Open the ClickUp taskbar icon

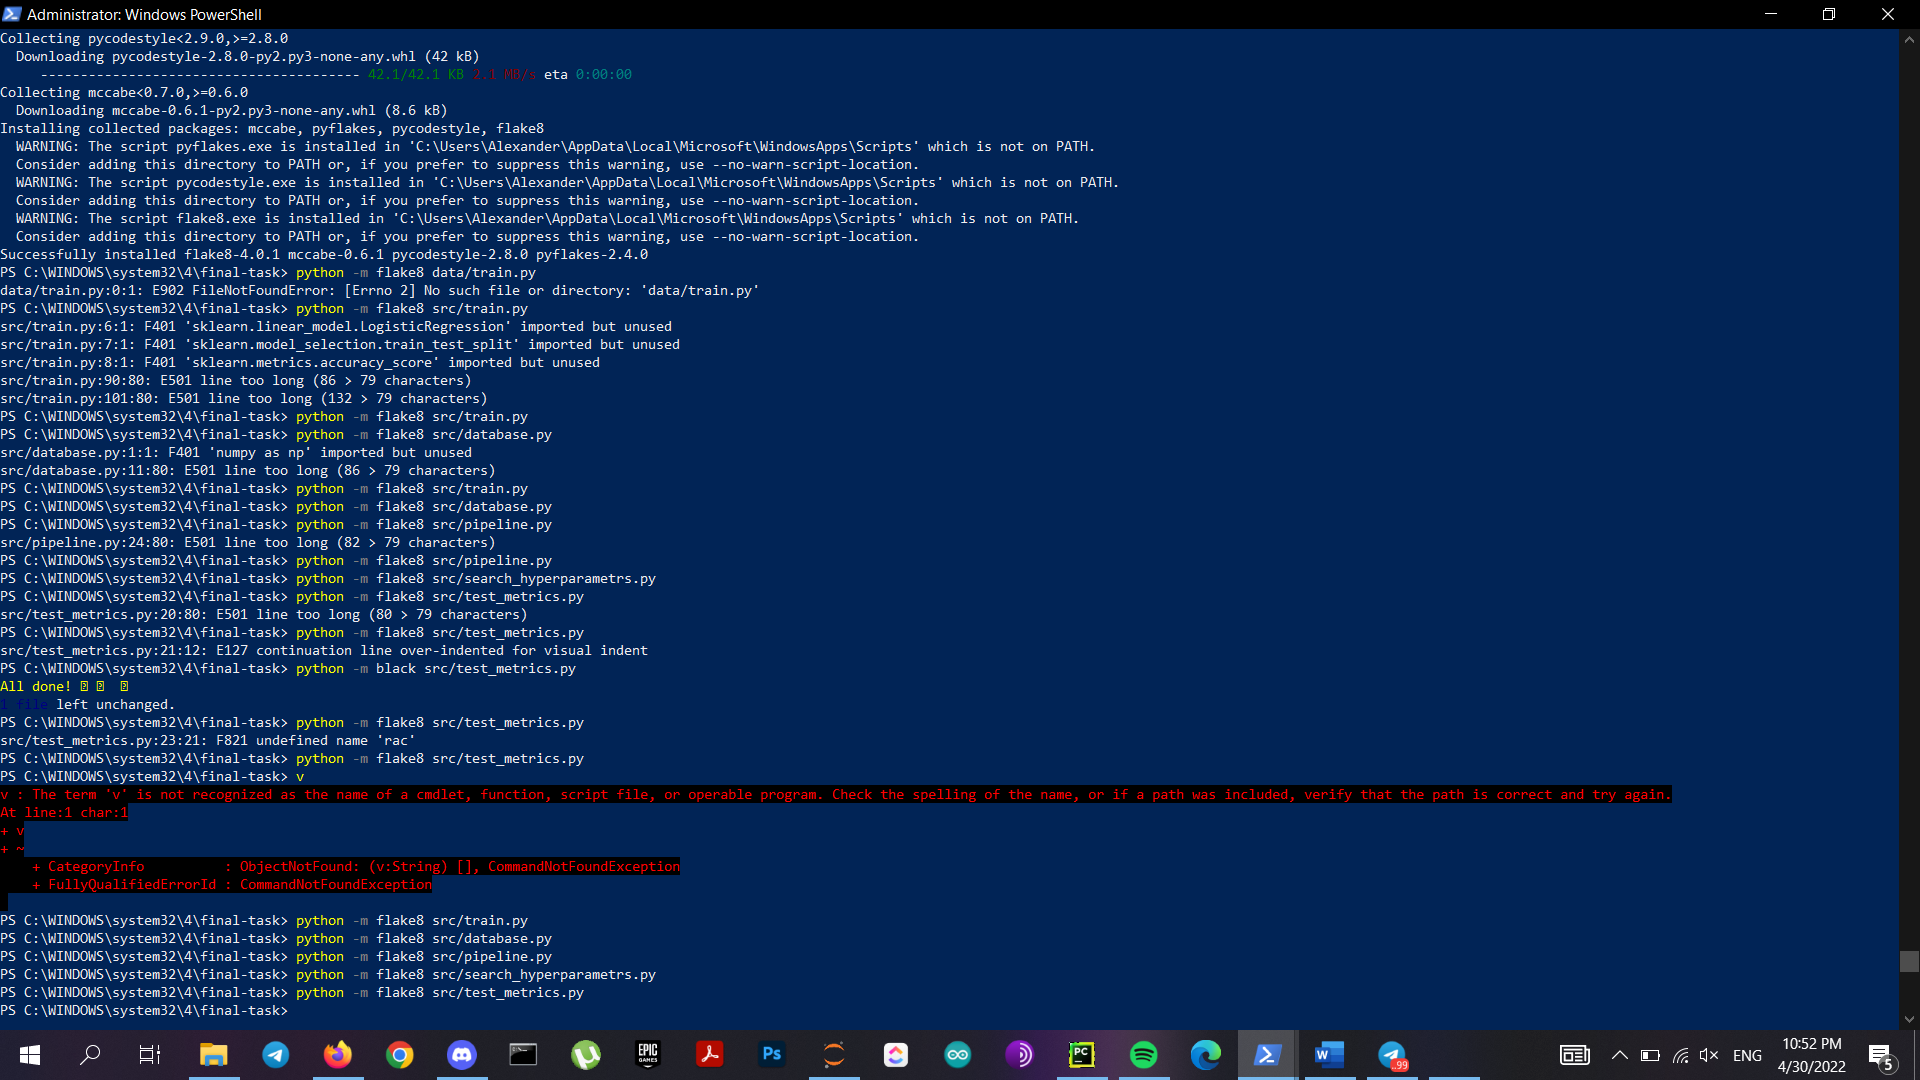[x=896, y=1054]
